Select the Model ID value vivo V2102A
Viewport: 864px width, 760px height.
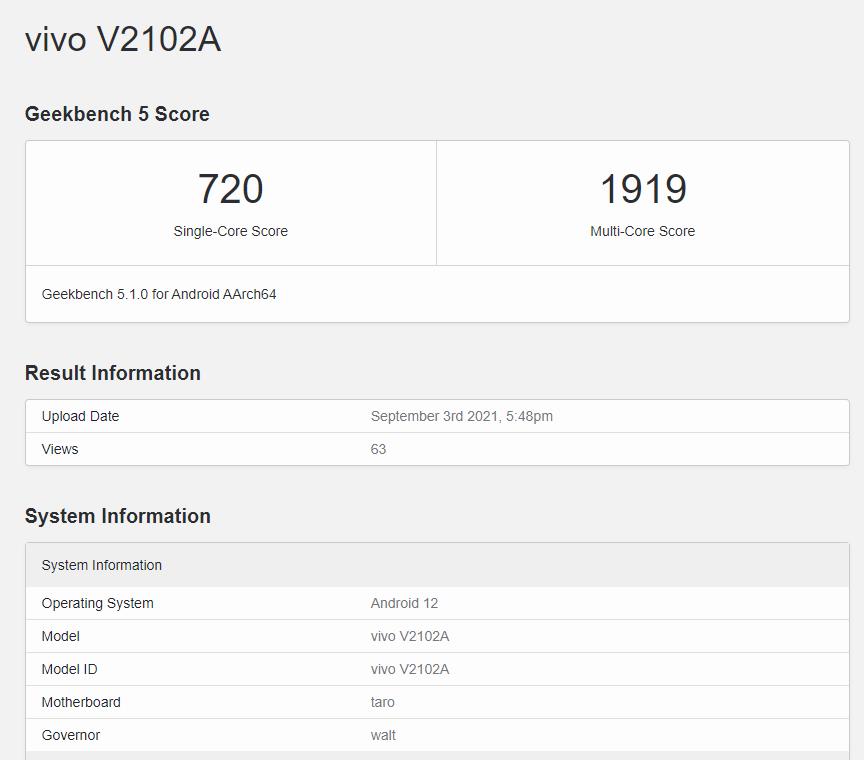409,670
